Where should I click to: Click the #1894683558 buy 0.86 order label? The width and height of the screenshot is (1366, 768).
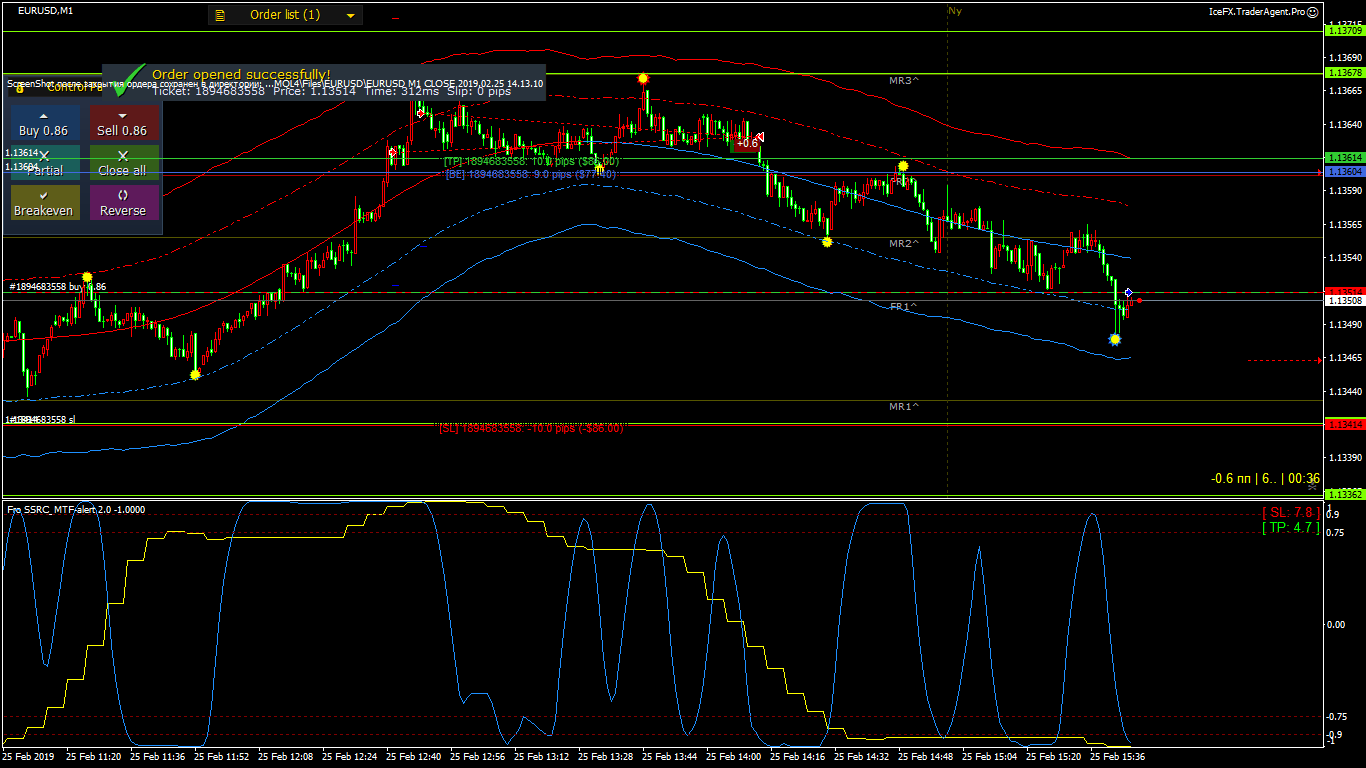57,287
